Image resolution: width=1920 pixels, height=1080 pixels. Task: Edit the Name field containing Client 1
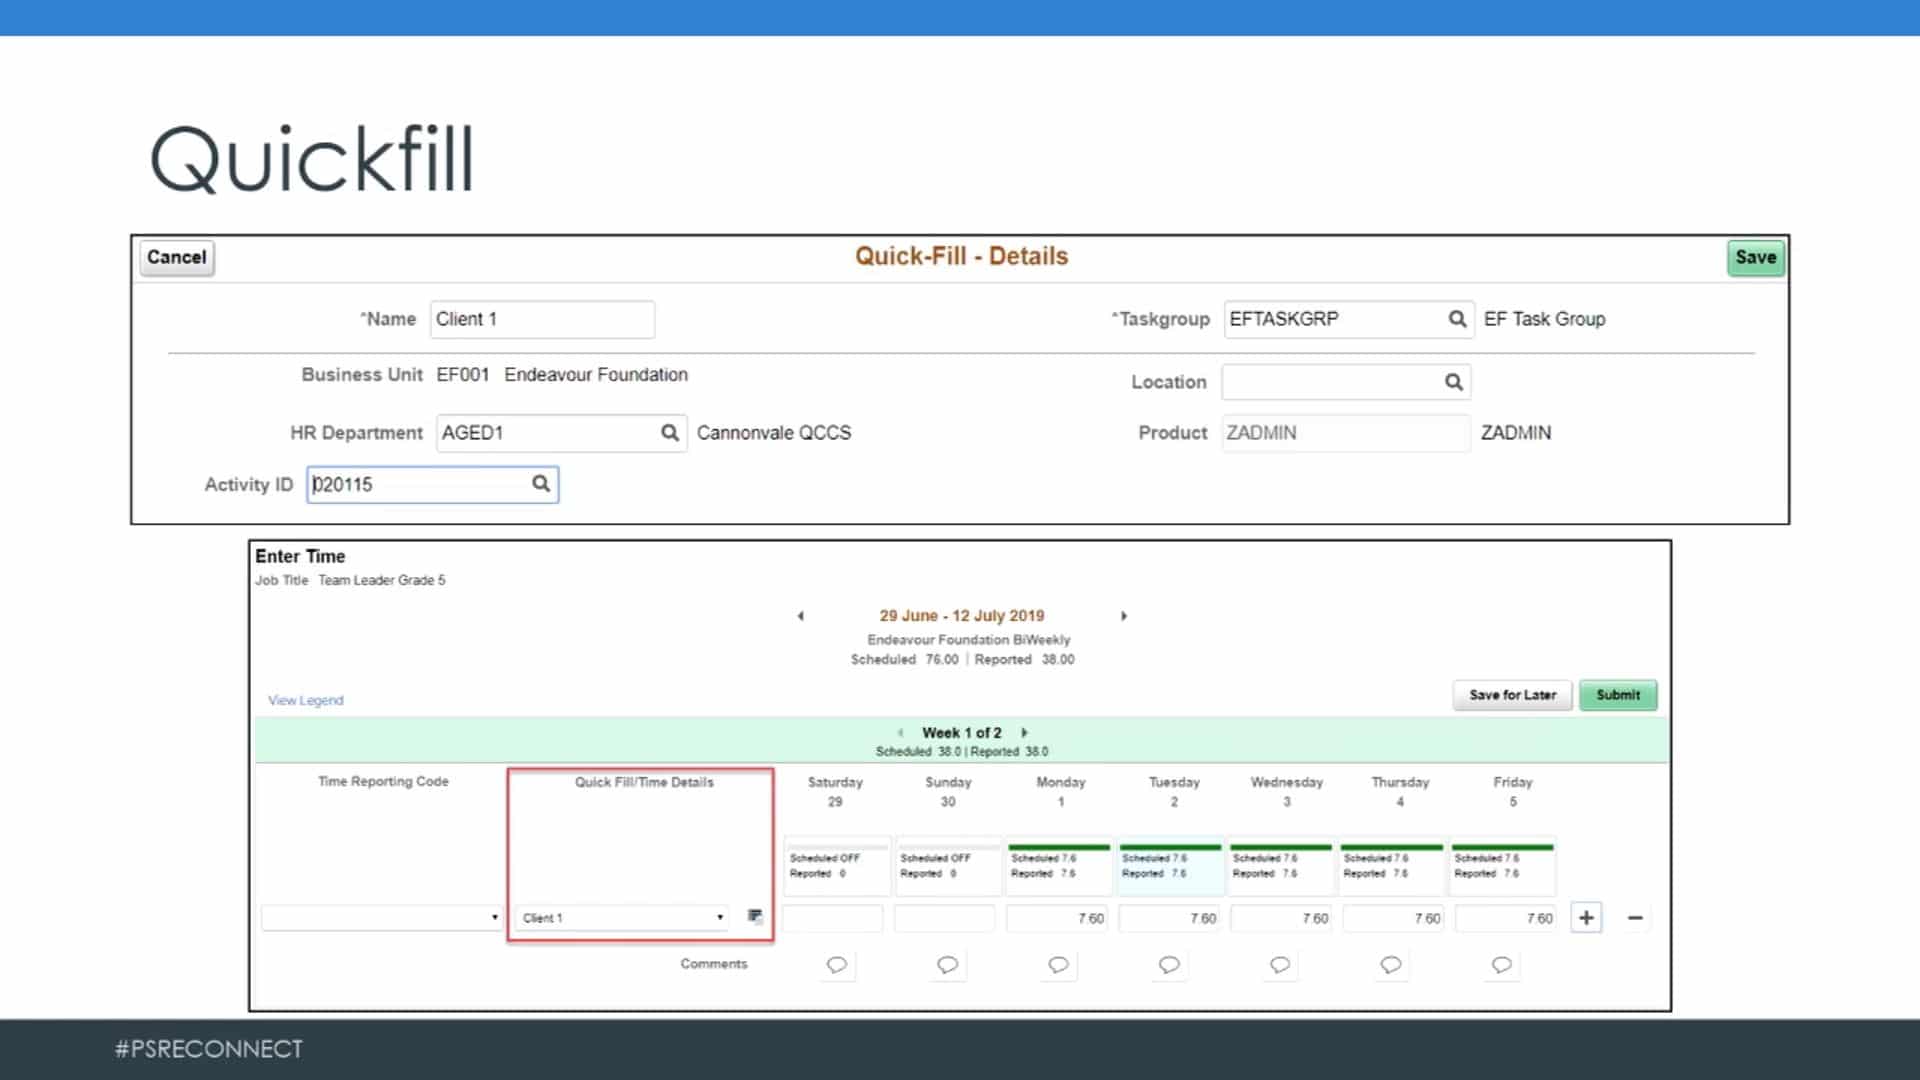[x=542, y=319]
